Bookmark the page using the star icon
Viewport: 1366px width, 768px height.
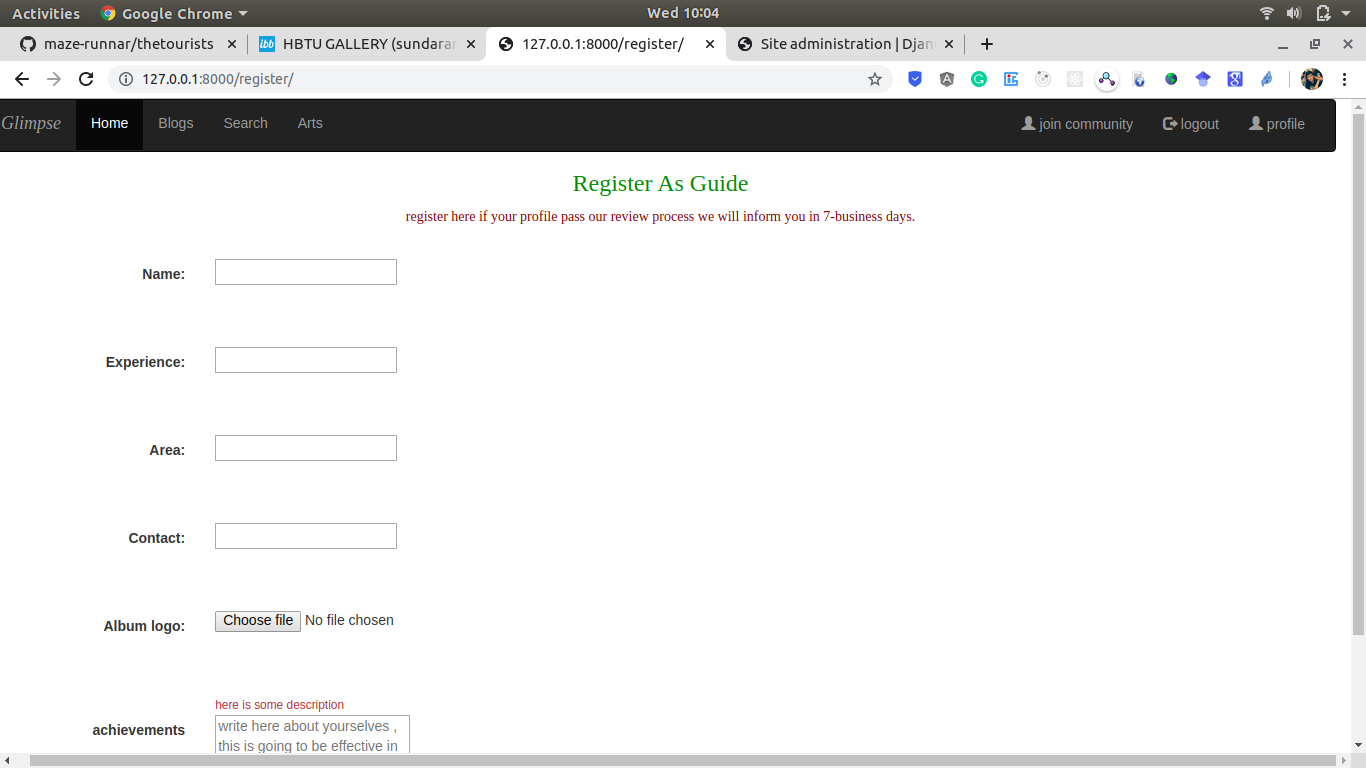click(x=875, y=78)
